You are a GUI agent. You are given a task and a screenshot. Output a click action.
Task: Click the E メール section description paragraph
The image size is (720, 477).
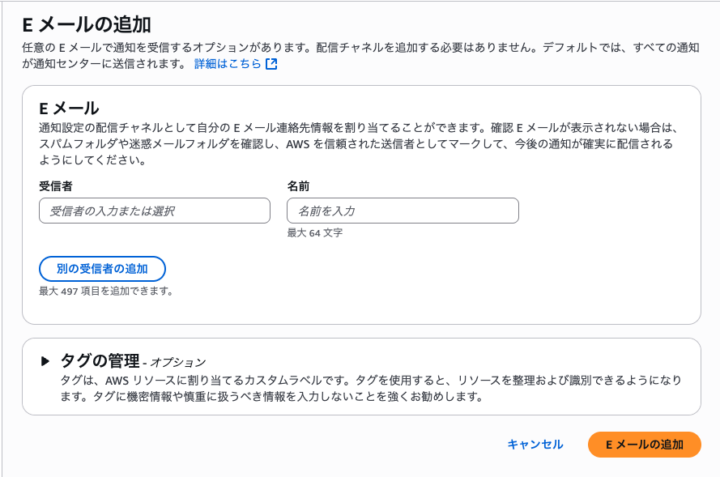click(x=358, y=144)
